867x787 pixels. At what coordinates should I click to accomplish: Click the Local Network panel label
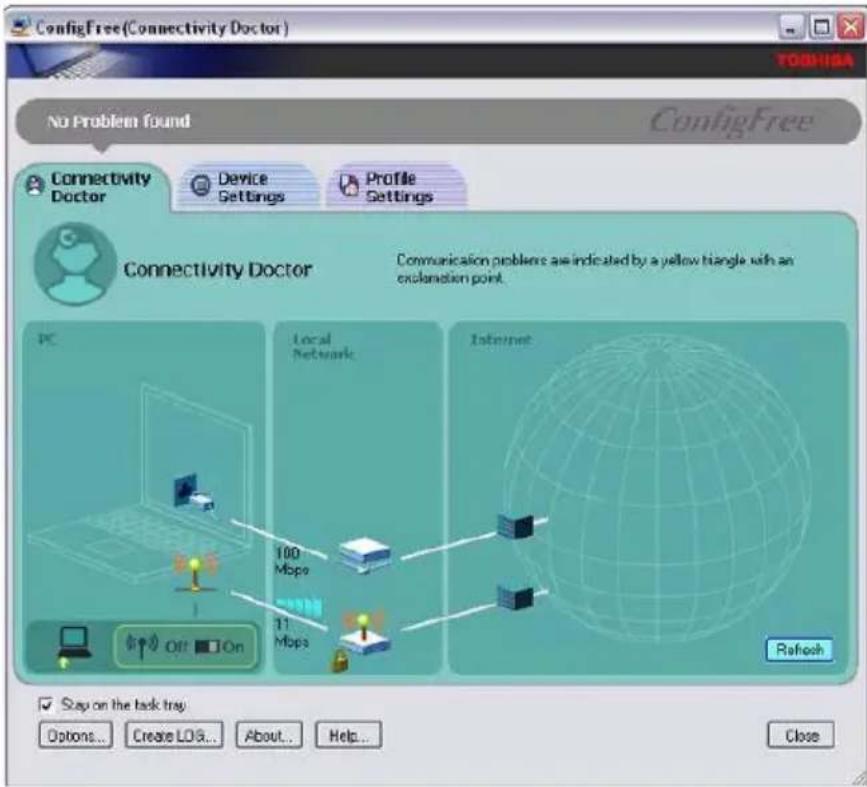[323, 346]
